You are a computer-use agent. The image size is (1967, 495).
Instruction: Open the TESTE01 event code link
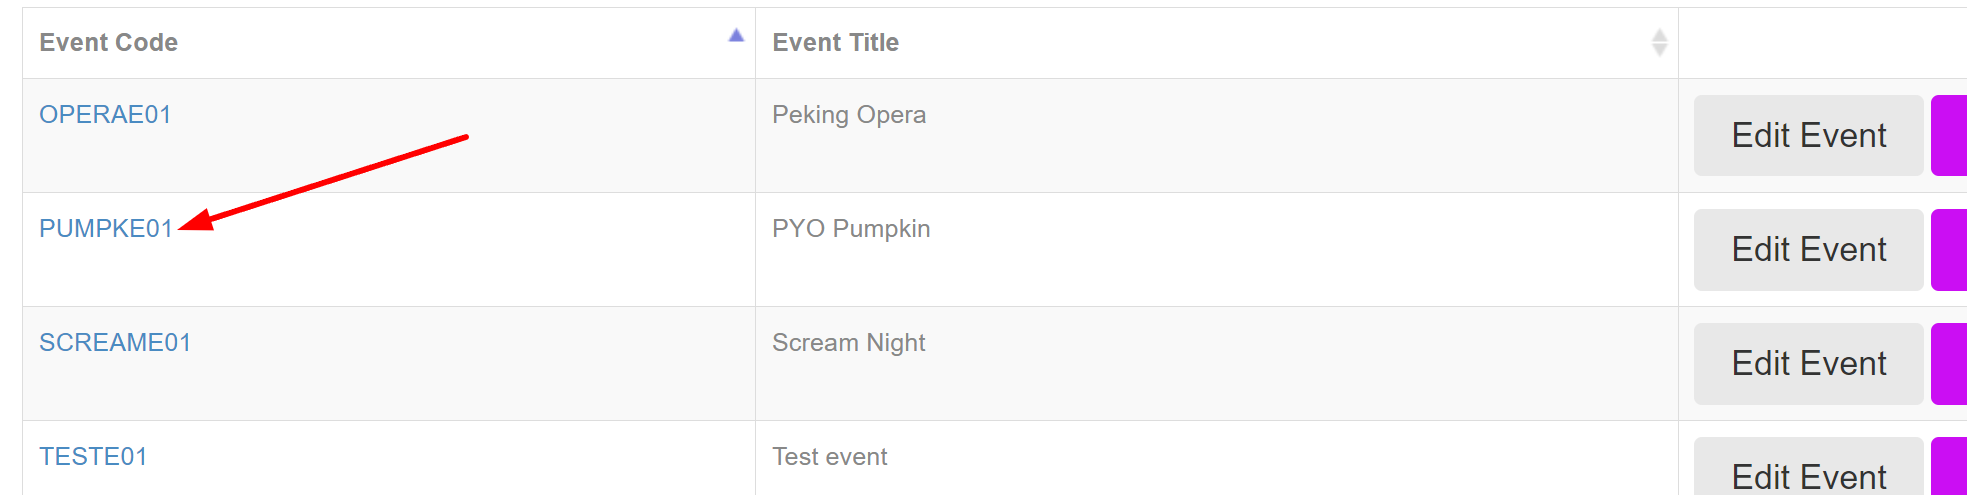(x=93, y=457)
